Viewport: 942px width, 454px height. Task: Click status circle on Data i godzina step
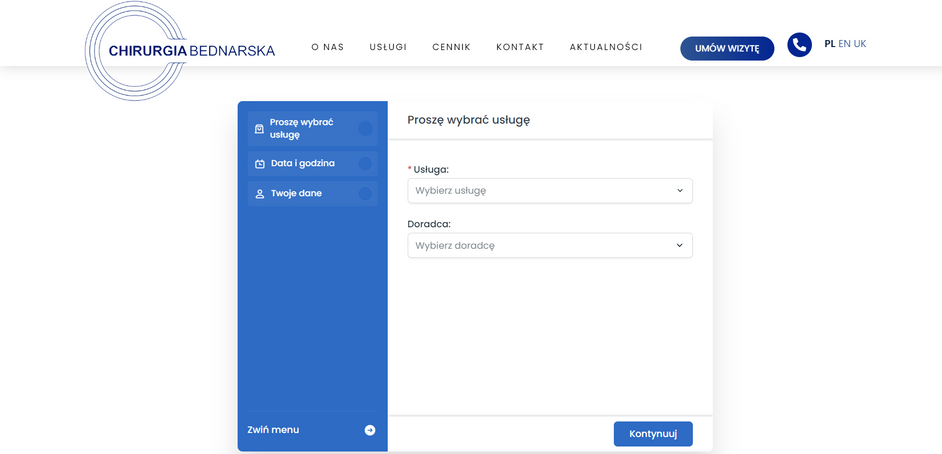(x=365, y=164)
